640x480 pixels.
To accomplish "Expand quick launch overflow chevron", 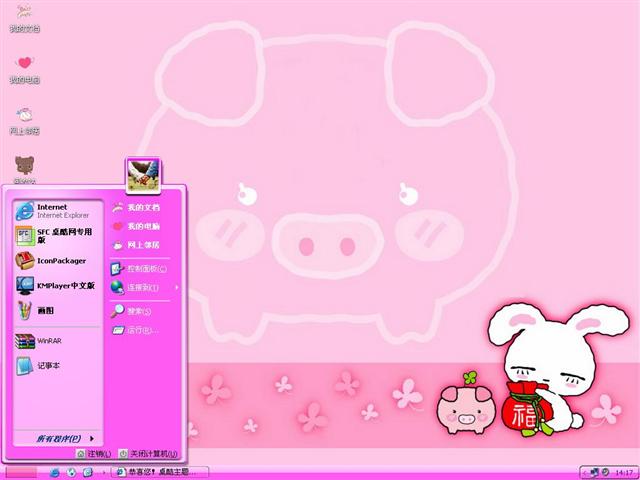I will tap(104, 473).
